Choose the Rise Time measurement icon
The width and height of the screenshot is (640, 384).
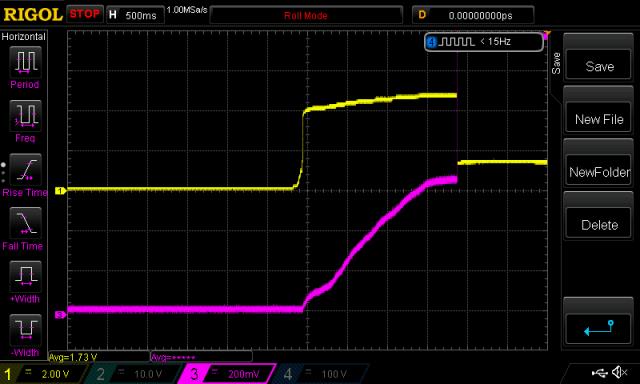click(x=25, y=169)
